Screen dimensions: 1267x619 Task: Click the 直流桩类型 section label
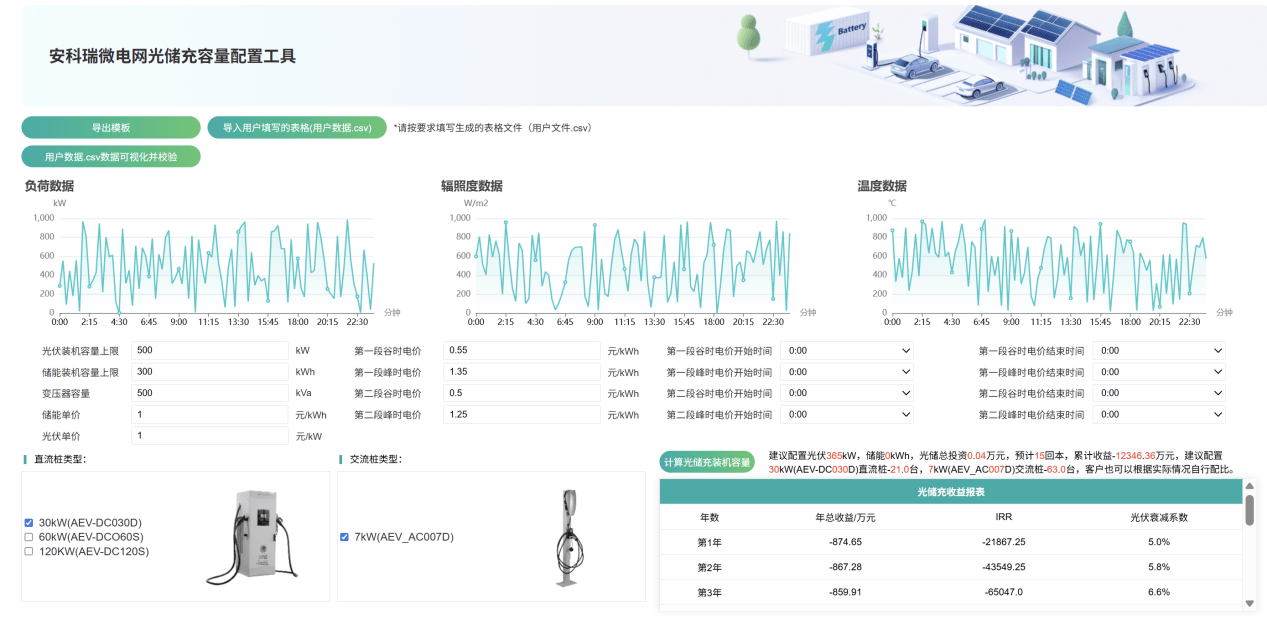pos(60,459)
